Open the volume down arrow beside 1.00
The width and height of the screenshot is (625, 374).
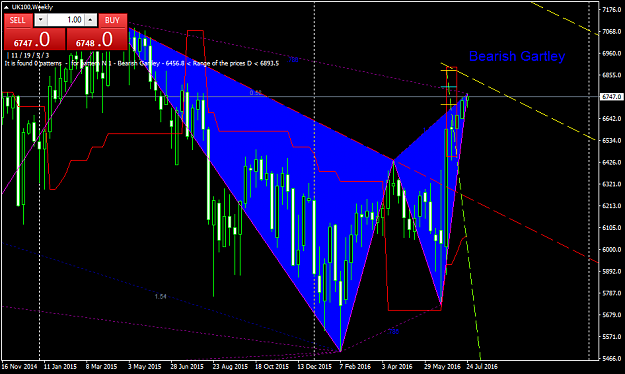click(x=41, y=20)
